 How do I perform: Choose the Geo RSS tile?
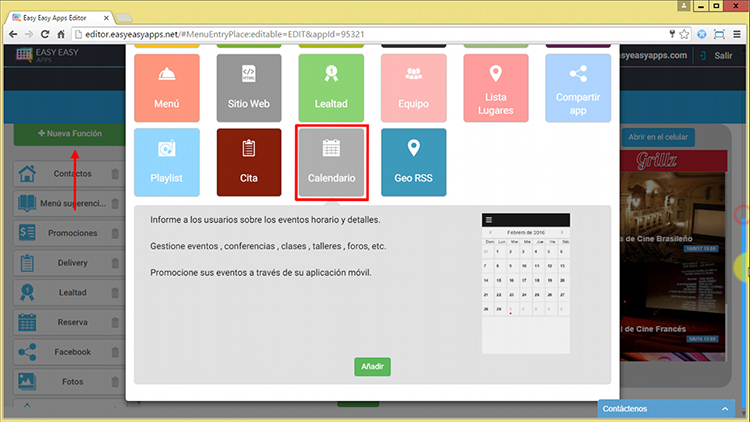[413, 162]
